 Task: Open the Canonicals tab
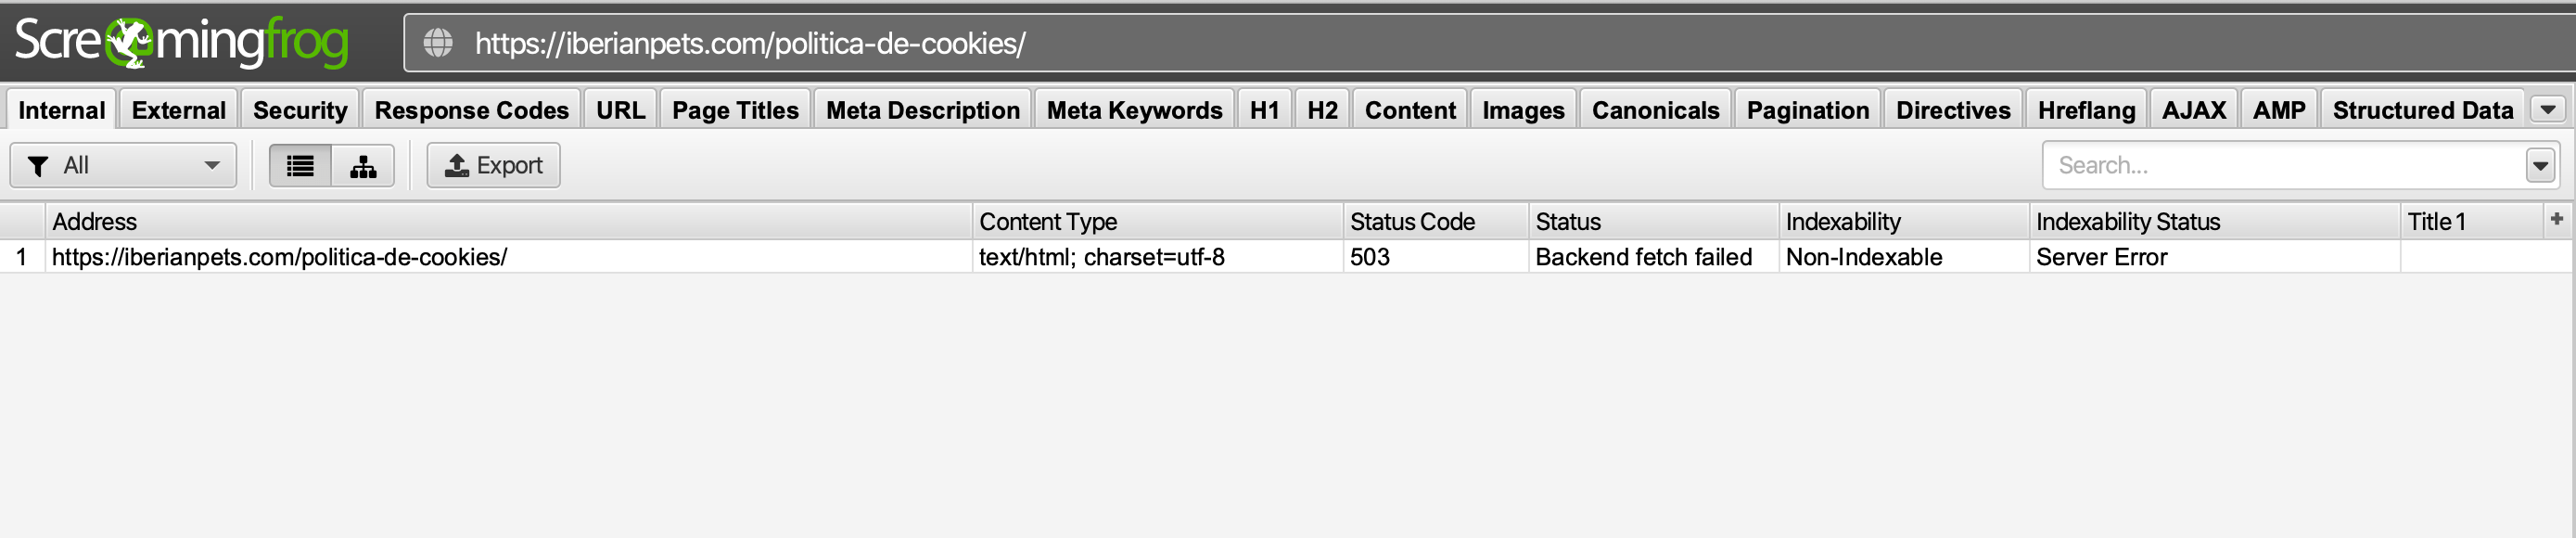coord(1655,110)
